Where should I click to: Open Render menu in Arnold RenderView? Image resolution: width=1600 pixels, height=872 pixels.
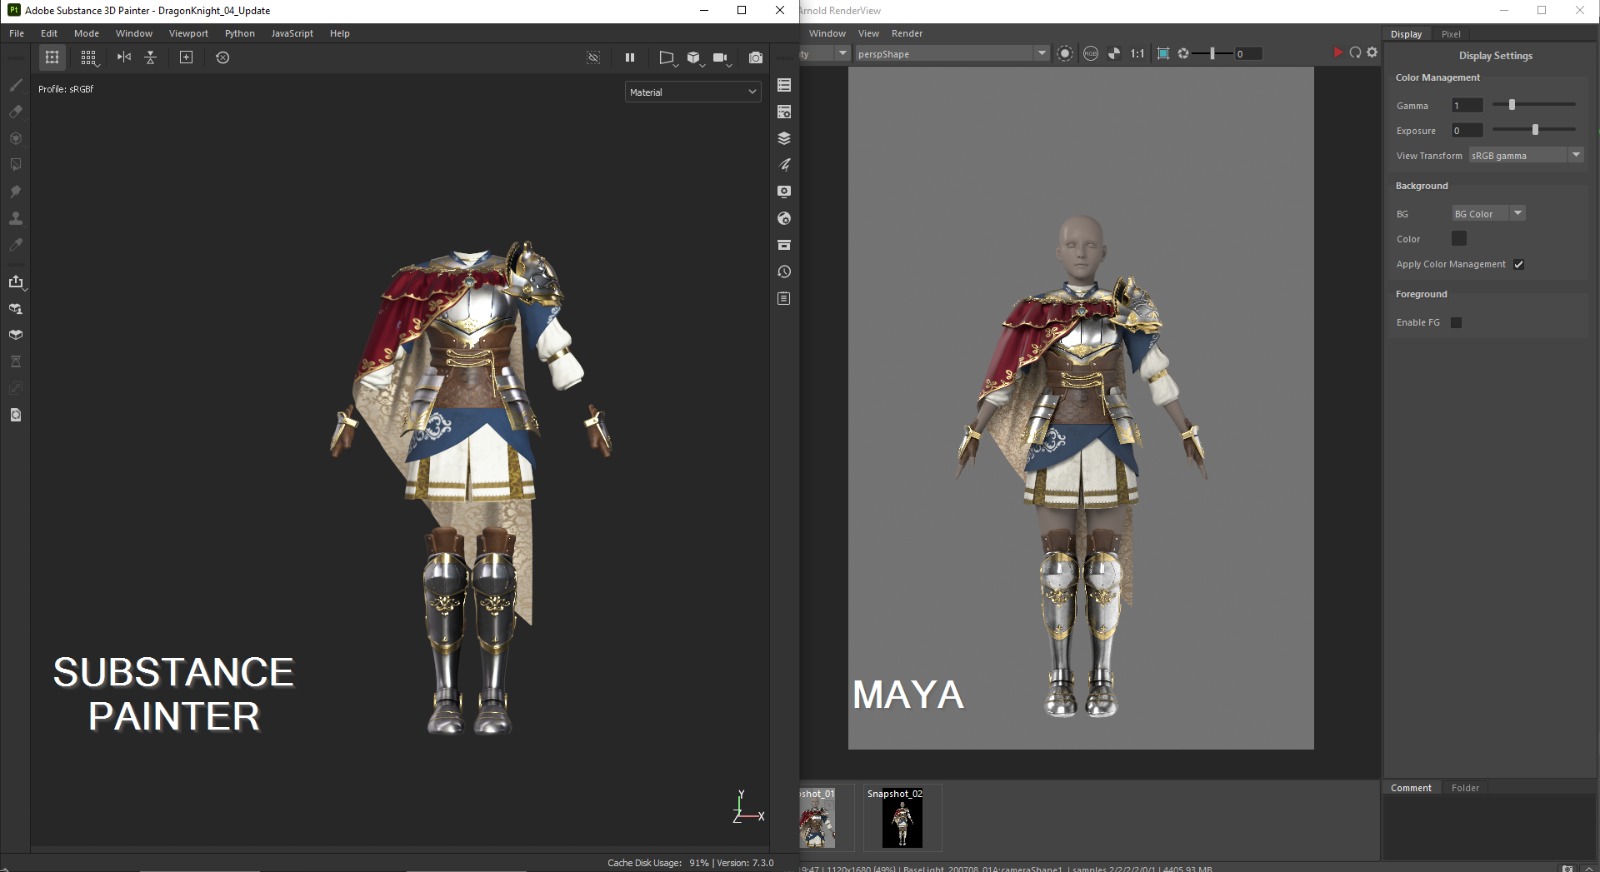click(907, 33)
